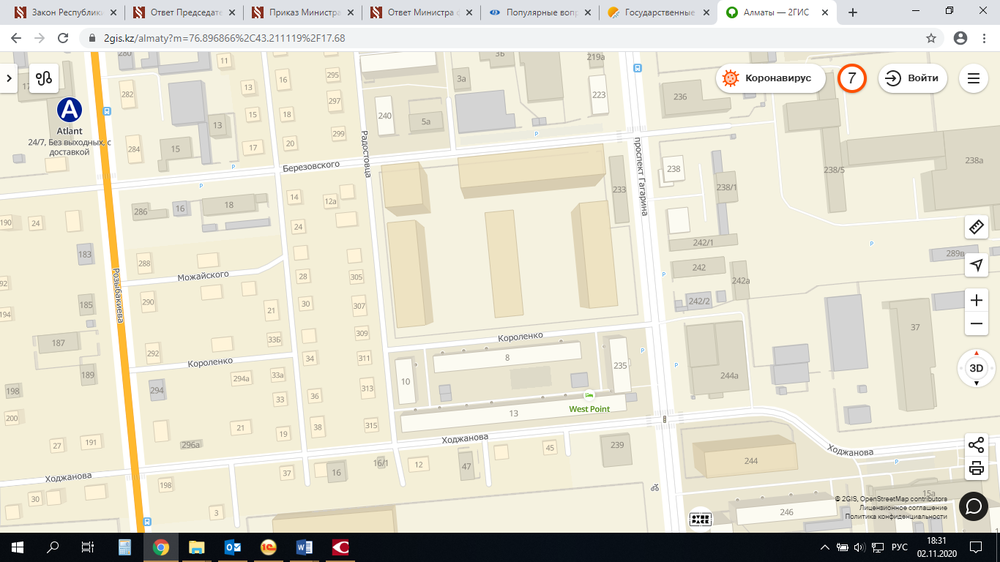Open Microsoft Word from the taskbar
Viewport: 1000px width, 562px height.
point(304,547)
